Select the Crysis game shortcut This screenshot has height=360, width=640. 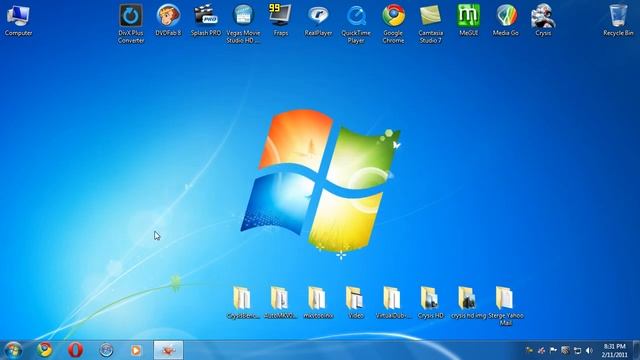pos(543,20)
